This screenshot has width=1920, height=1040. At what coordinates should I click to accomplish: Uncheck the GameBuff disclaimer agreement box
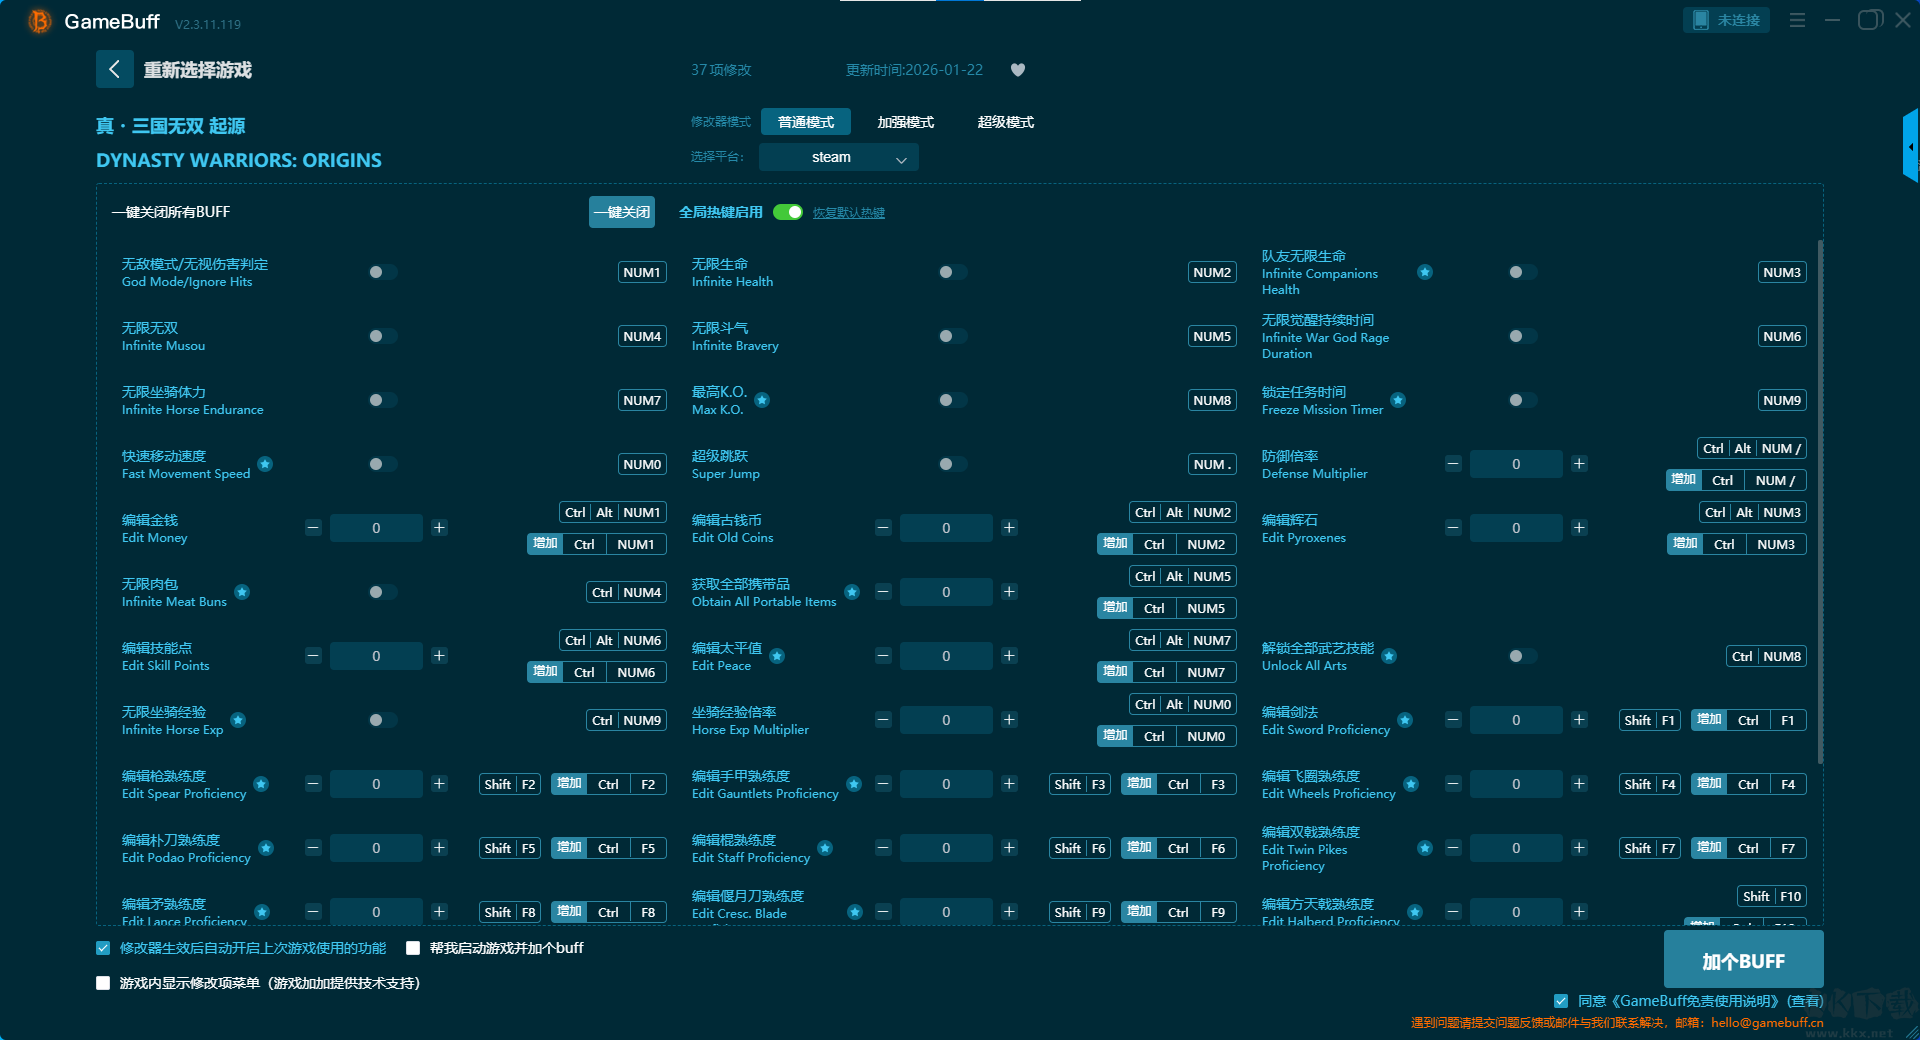coord(1561,1001)
